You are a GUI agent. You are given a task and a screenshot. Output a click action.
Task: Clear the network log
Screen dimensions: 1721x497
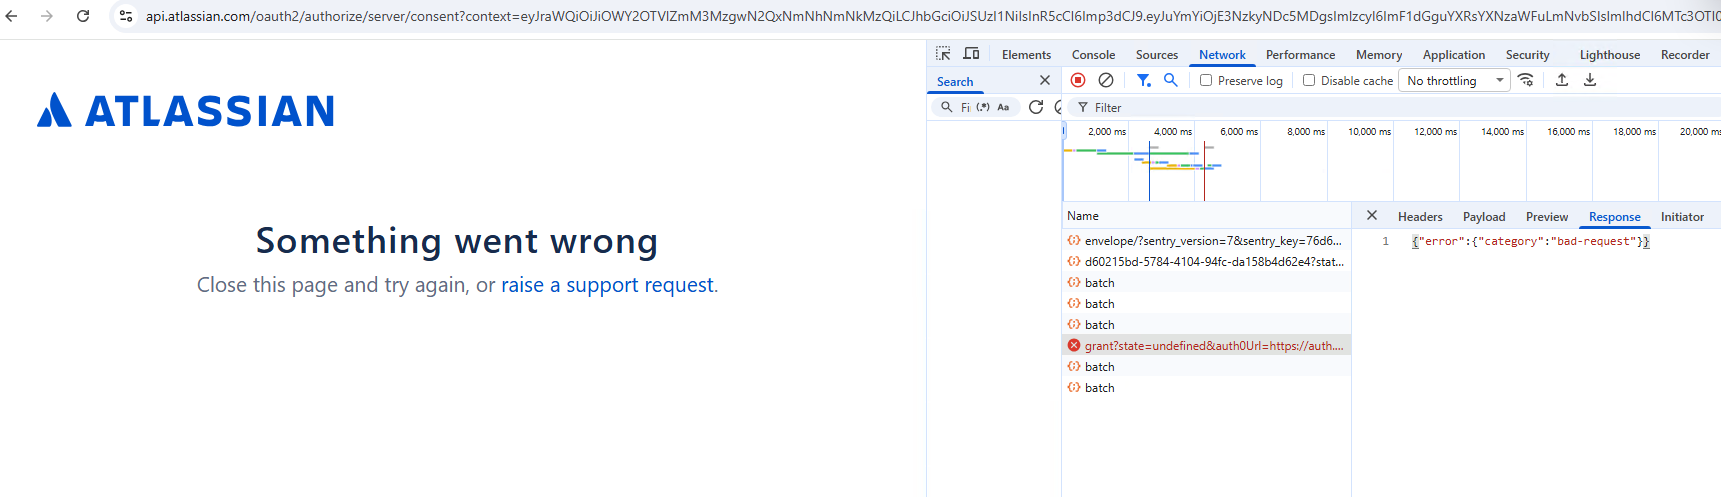tap(1106, 80)
